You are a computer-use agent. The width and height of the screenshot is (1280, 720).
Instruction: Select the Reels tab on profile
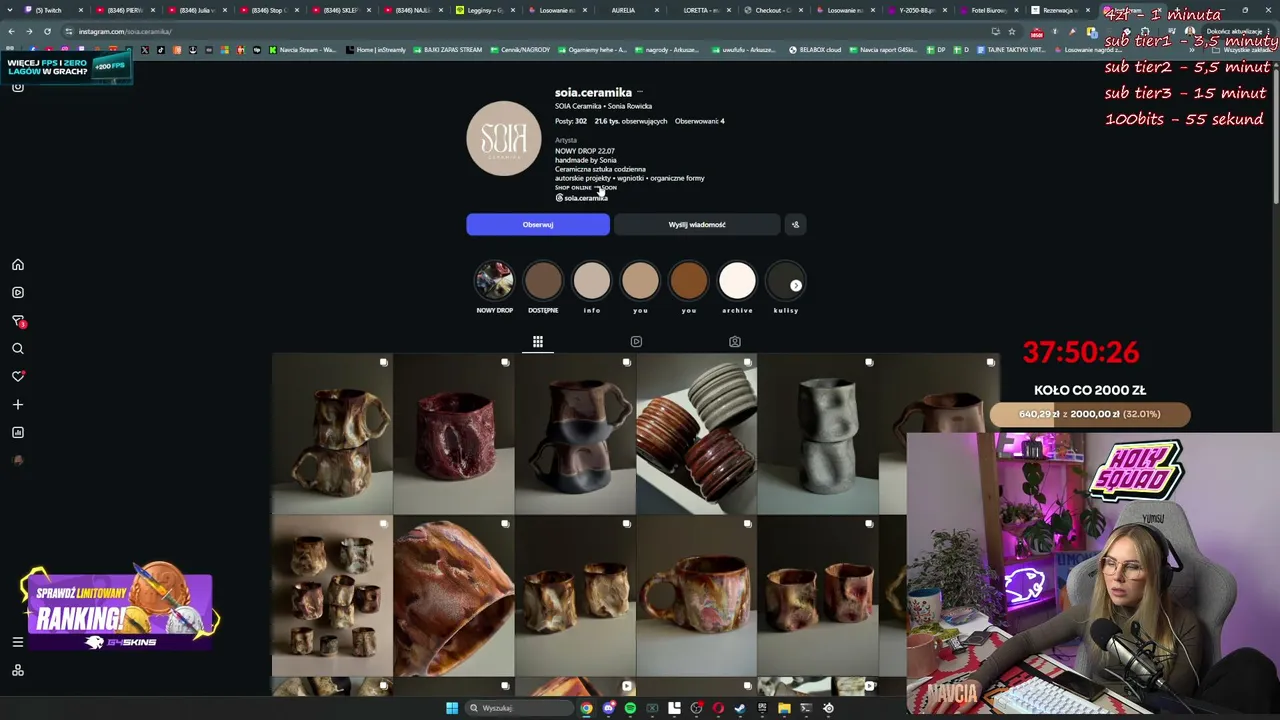point(636,342)
